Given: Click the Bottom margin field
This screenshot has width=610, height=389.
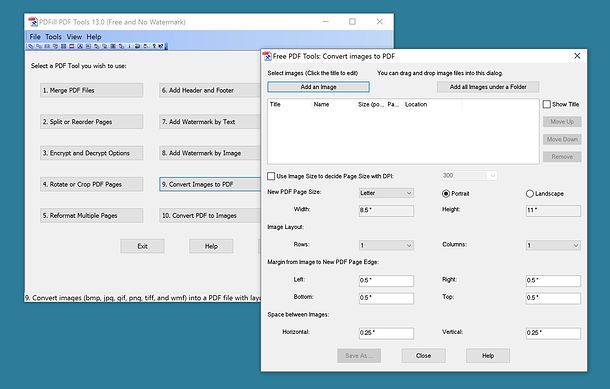Looking at the screenshot, I should point(386,298).
